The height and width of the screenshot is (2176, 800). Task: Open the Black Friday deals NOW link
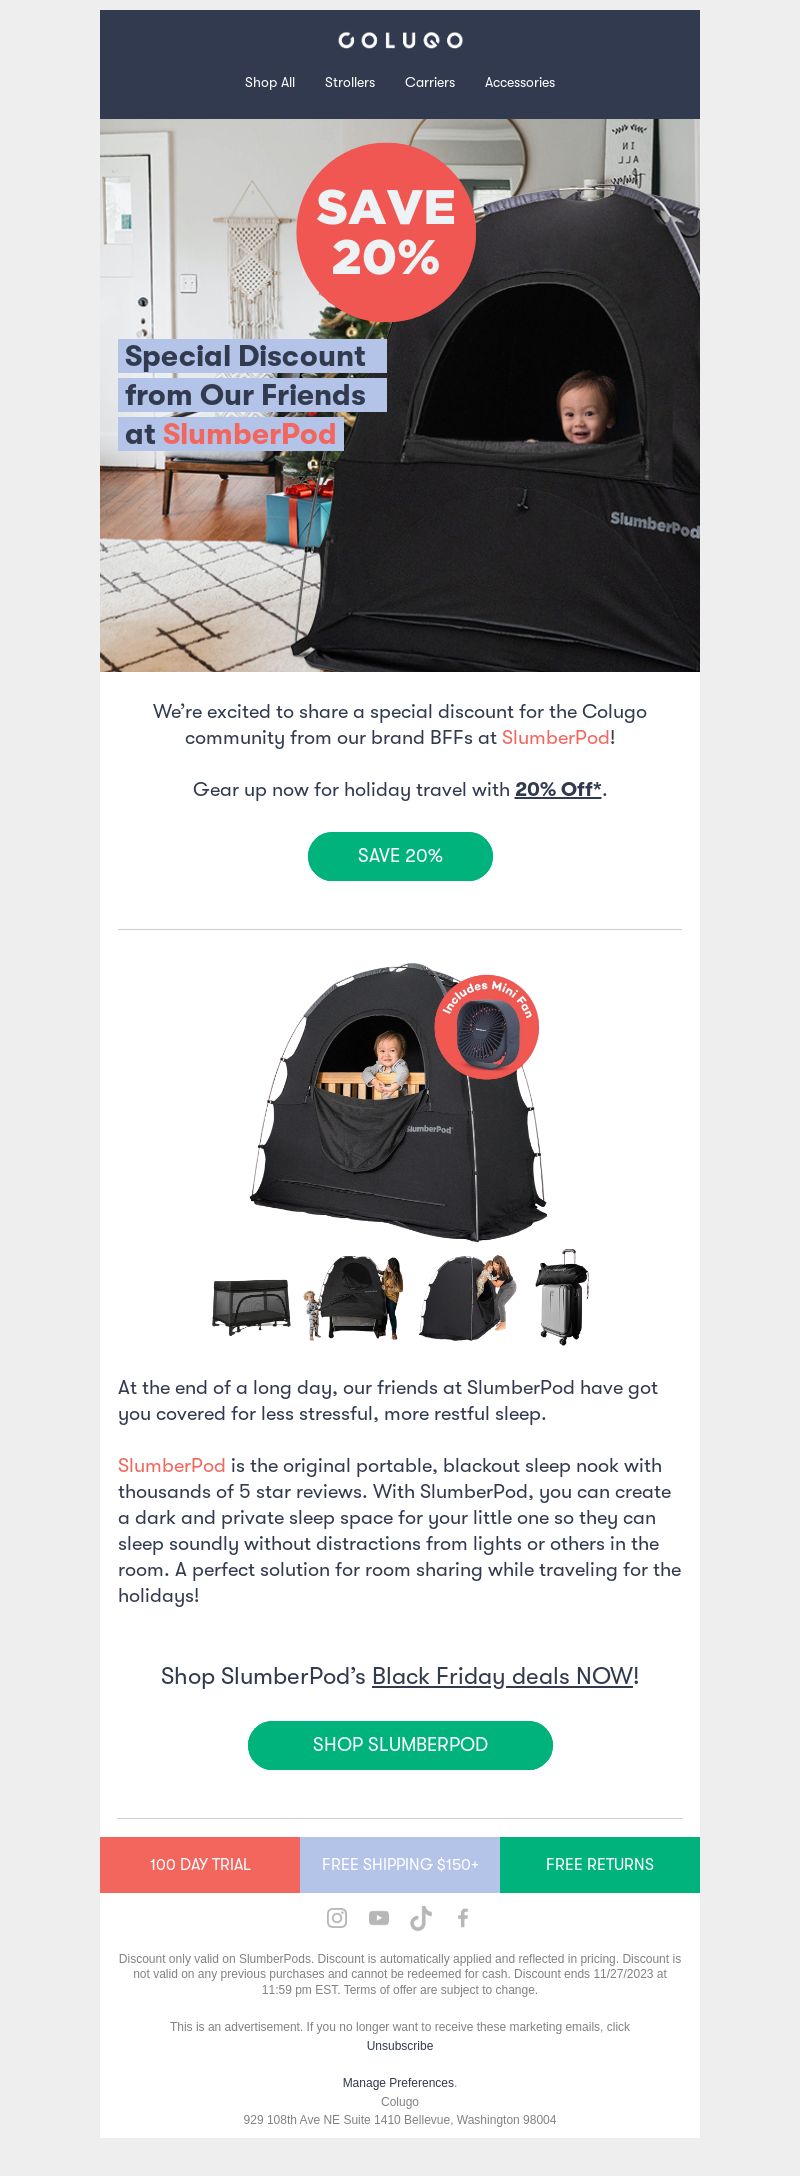click(502, 1677)
